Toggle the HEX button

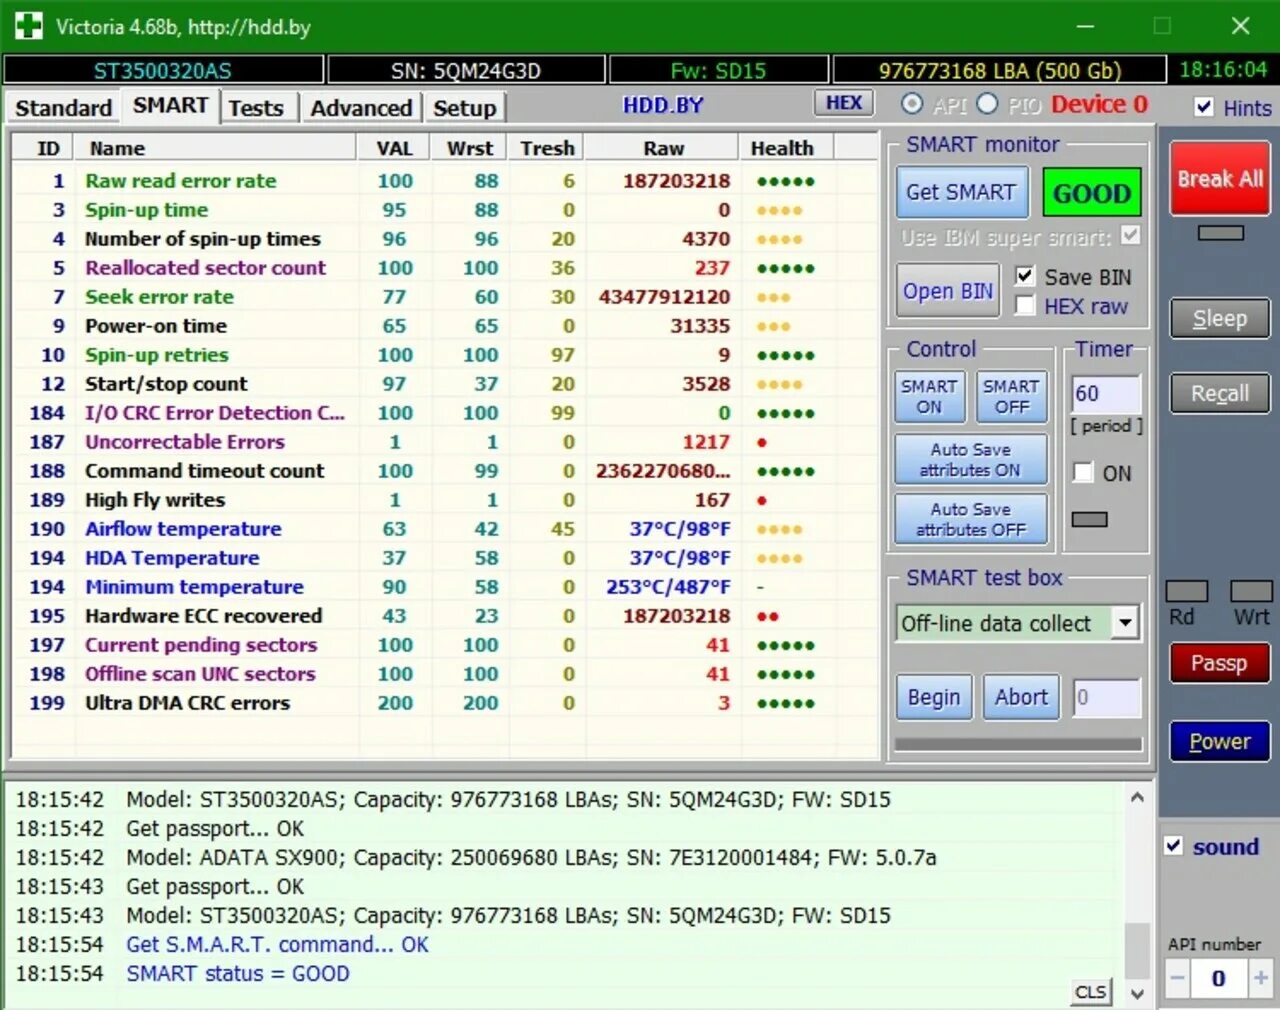844,103
